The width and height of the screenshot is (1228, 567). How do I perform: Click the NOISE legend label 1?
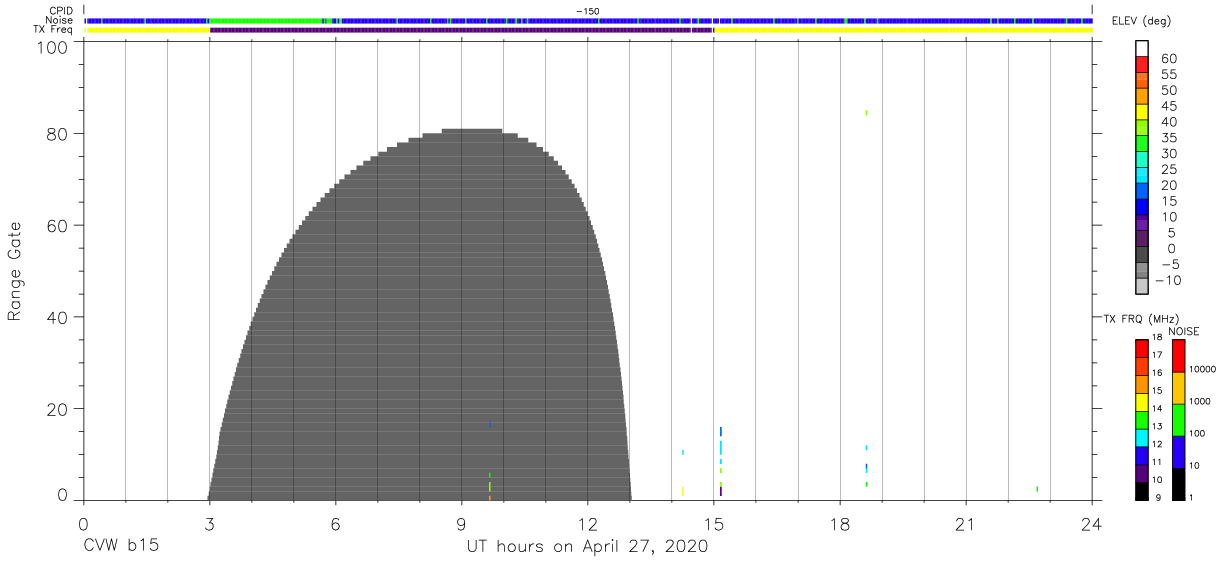pos(1192,497)
